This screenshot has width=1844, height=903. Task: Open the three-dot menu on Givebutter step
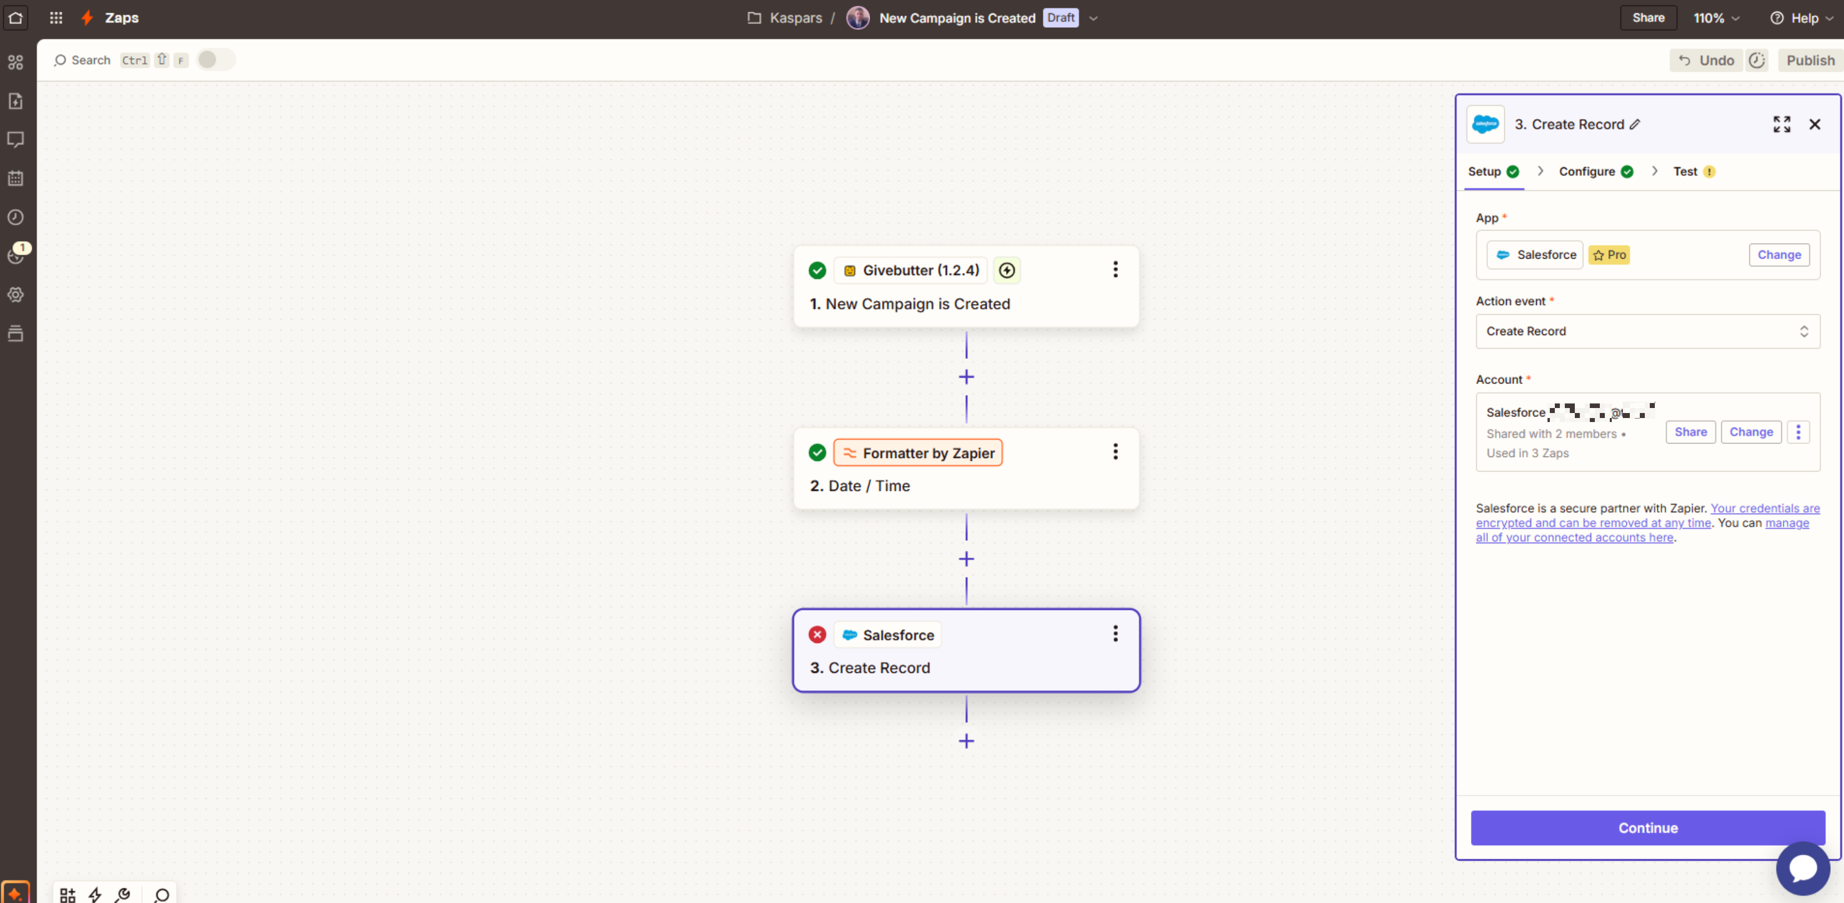(x=1115, y=270)
